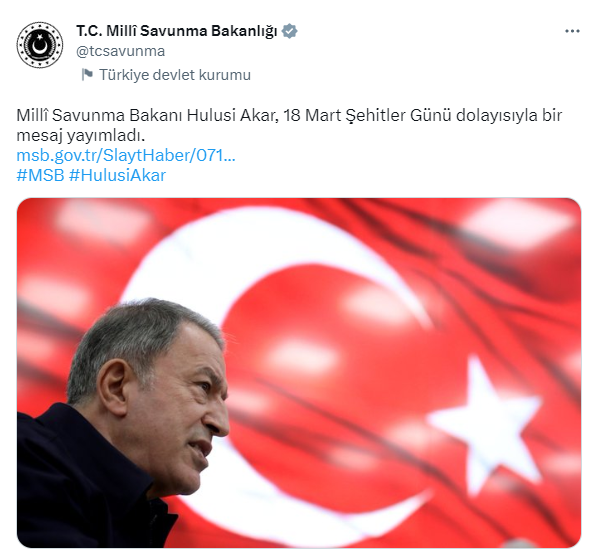The width and height of the screenshot is (594, 556).
Task: Select the #HulusiAkar hashtag
Action: click(x=117, y=175)
